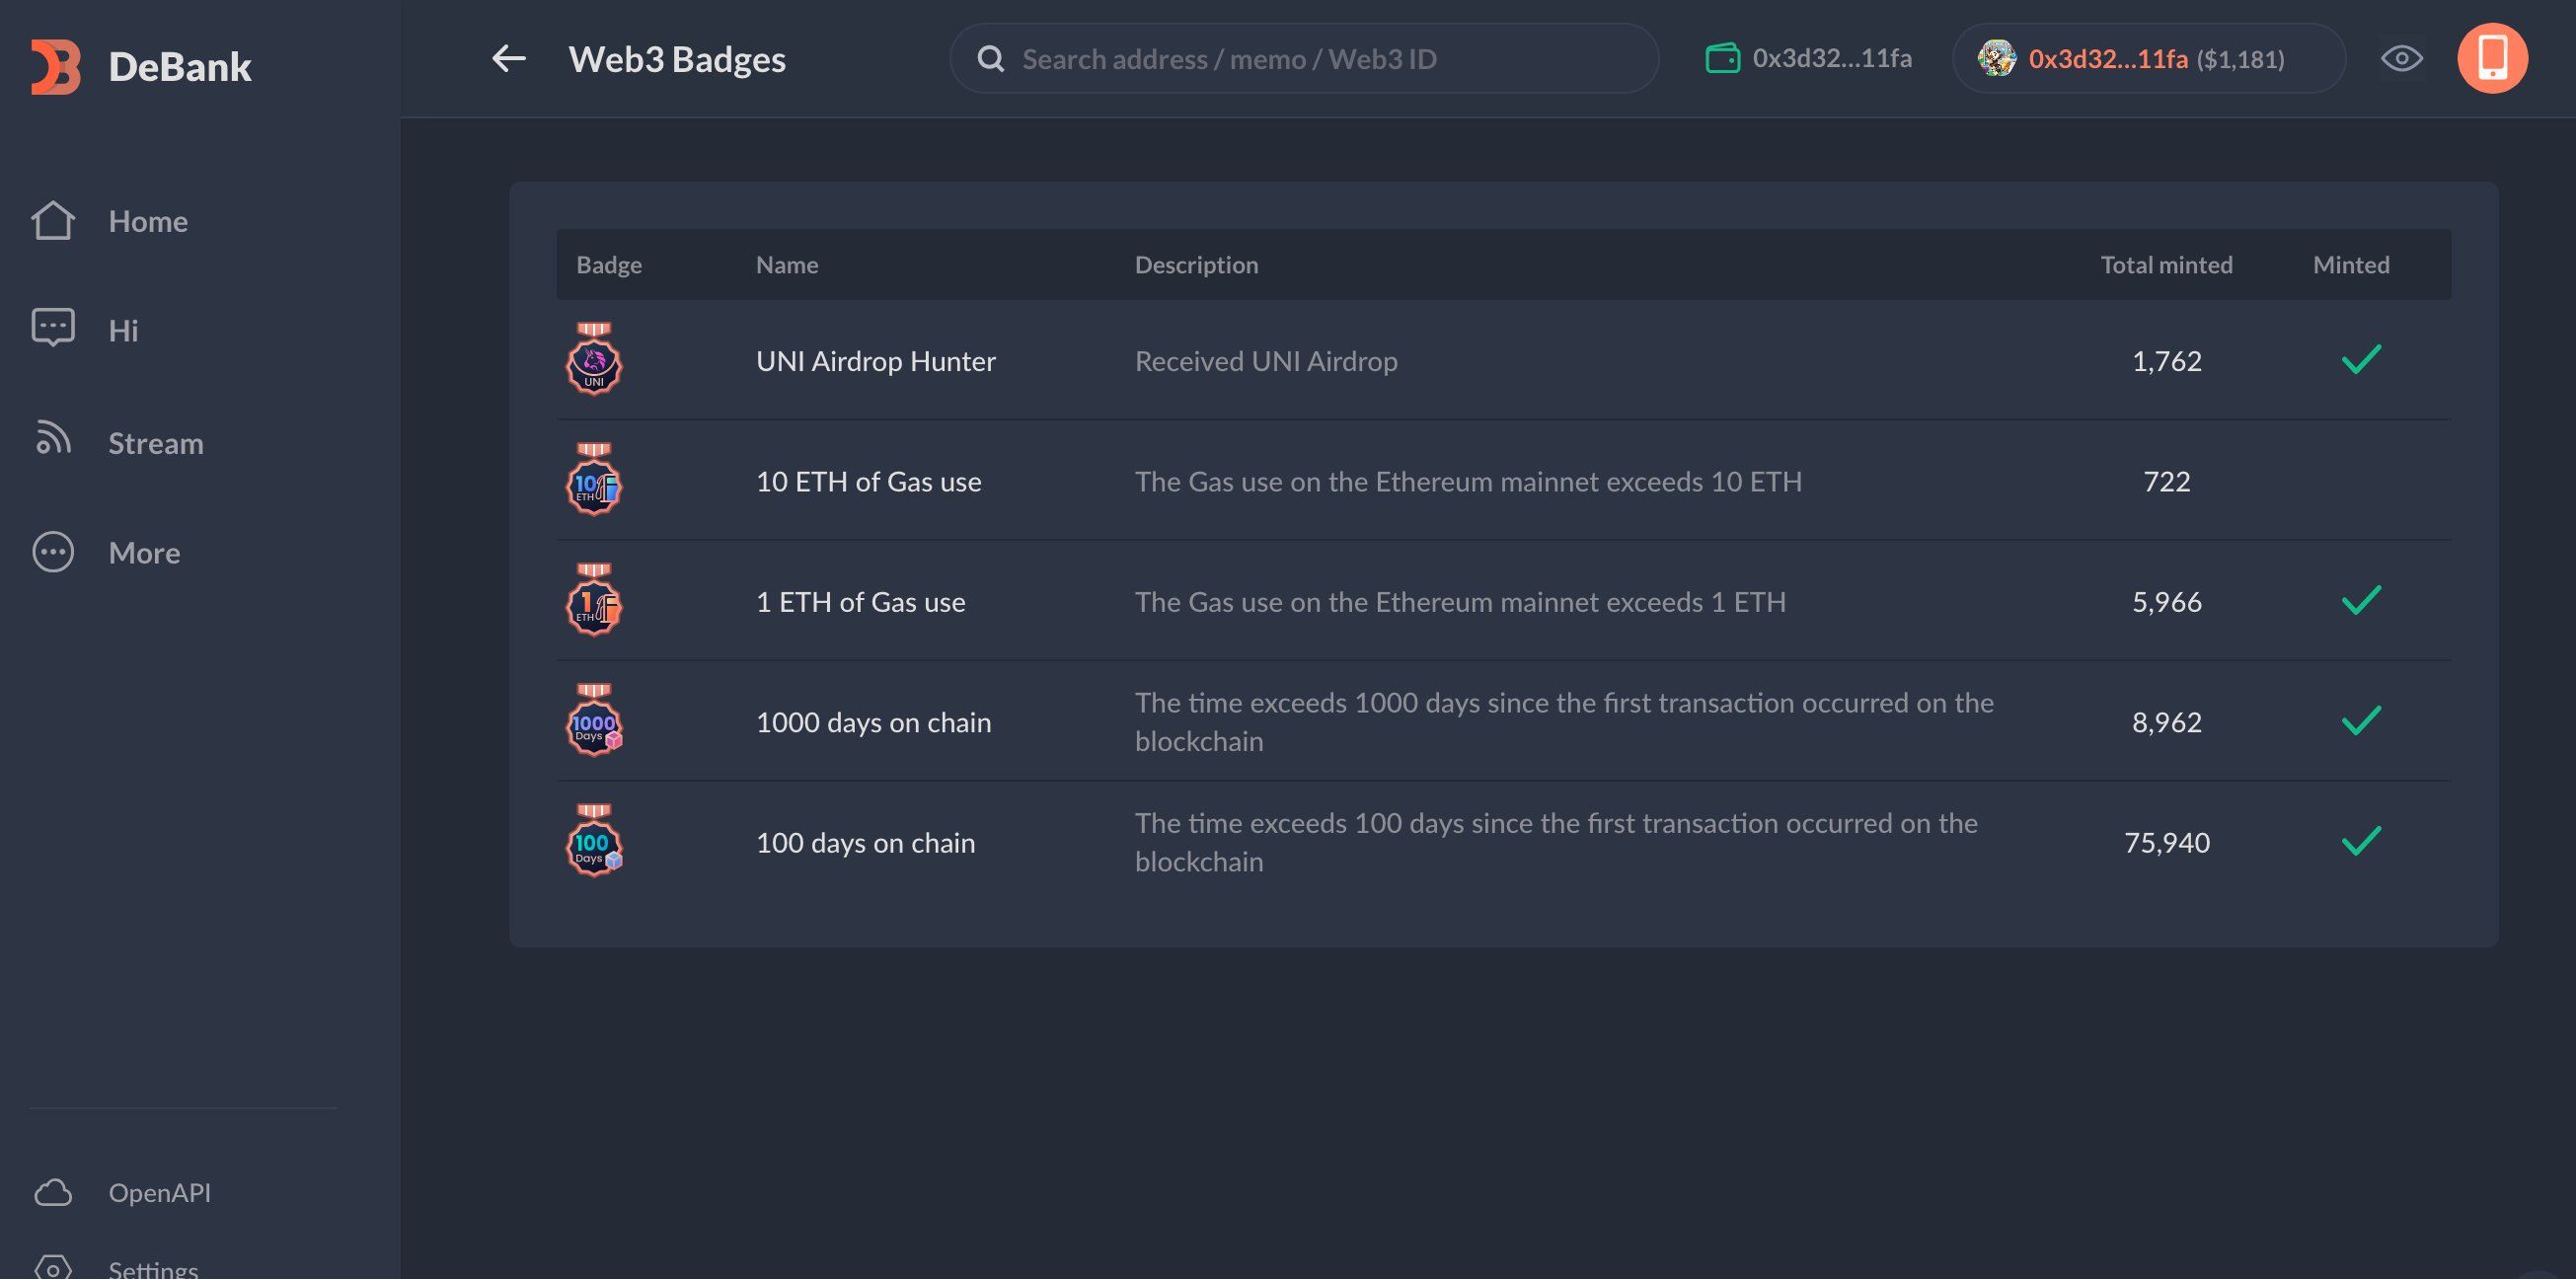Open the Hi messages section
The width and height of the screenshot is (2576, 1279).
tap(123, 331)
